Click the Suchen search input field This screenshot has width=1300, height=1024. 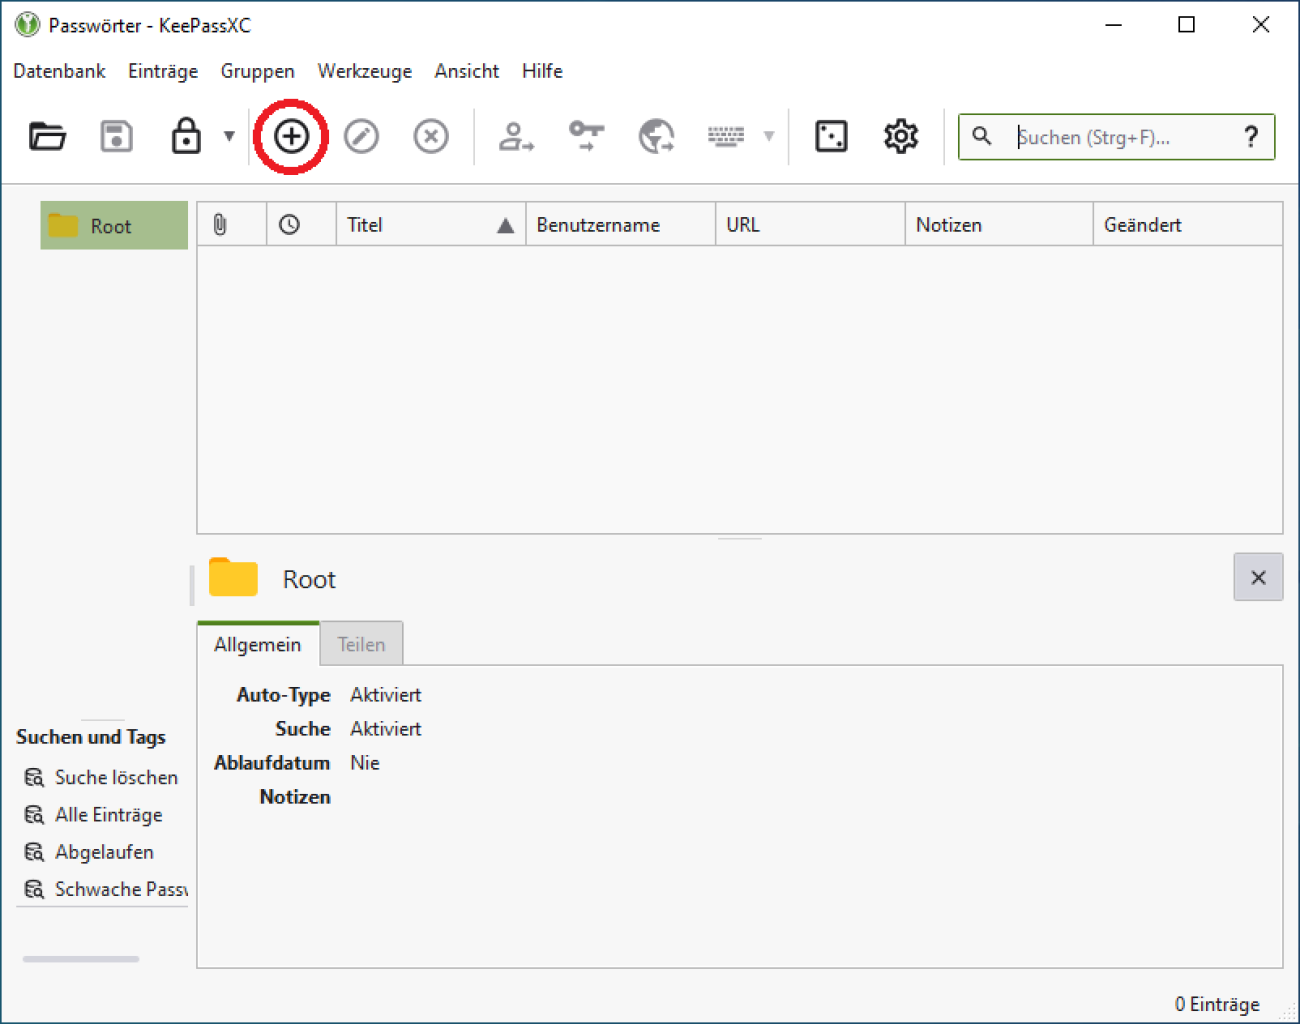click(x=1120, y=137)
